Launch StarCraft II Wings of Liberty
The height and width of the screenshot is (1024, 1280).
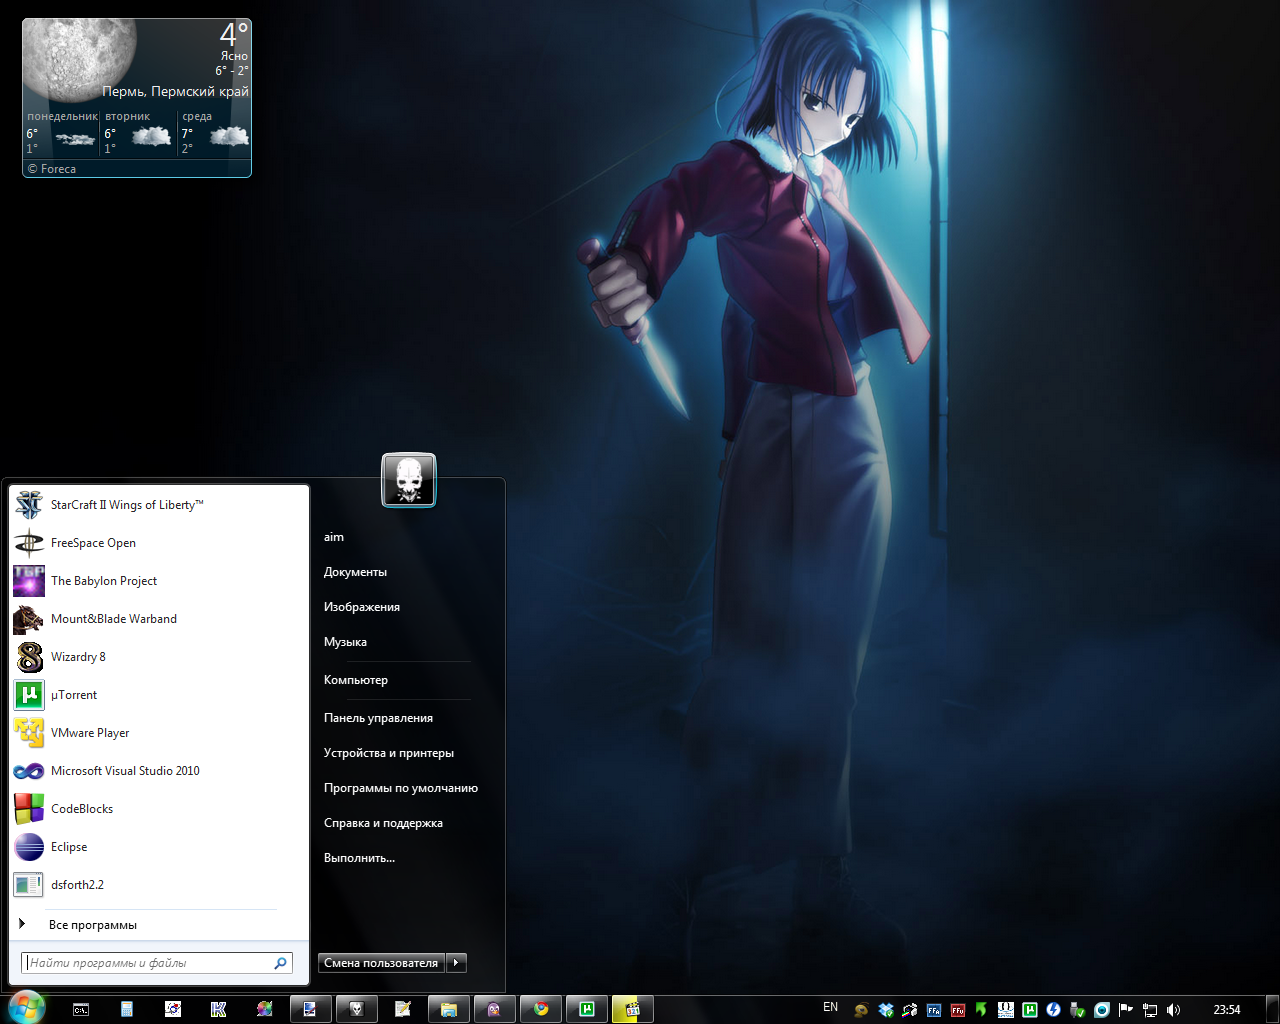126,505
